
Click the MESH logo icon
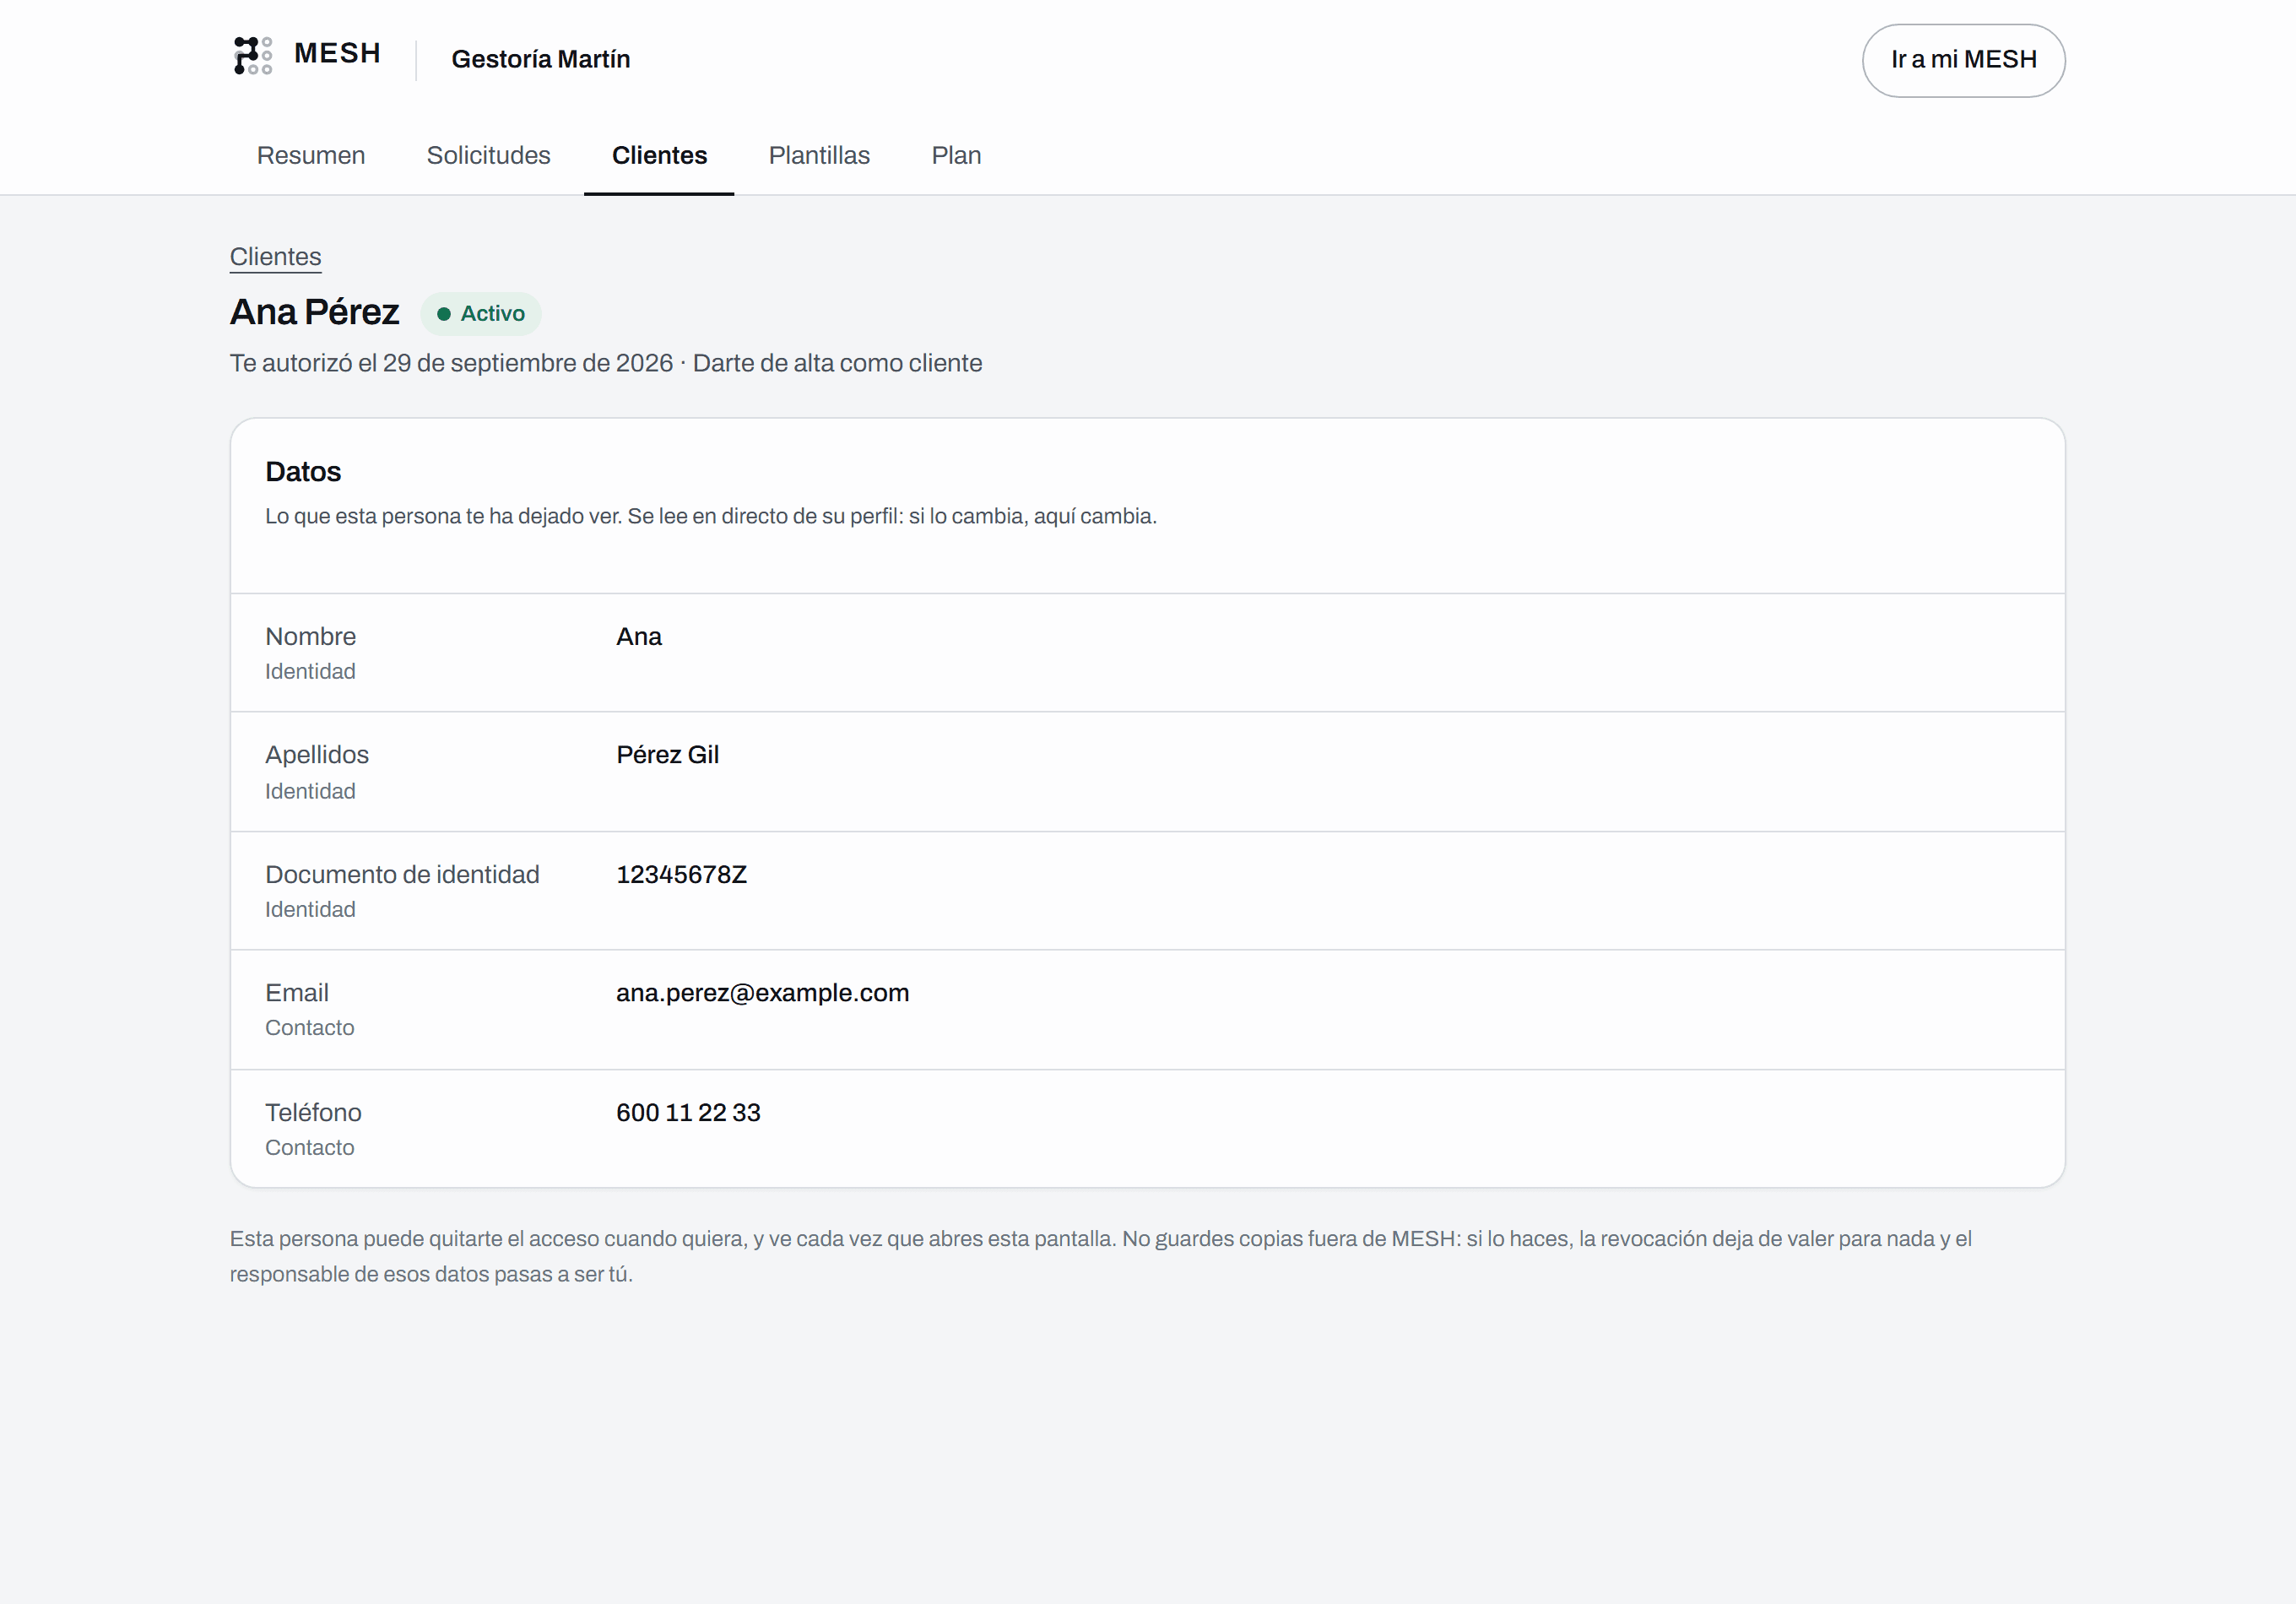[x=252, y=55]
